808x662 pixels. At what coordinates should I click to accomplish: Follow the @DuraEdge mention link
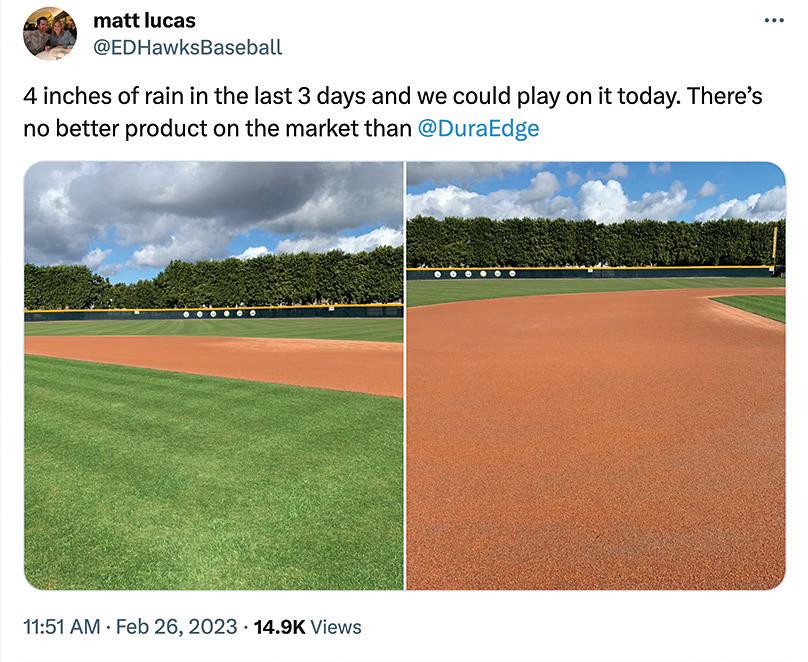(x=476, y=128)
